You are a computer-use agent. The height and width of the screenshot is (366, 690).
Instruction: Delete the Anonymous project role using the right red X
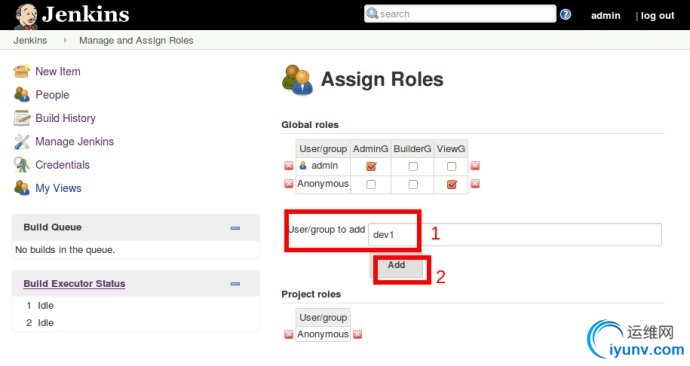pos(357,334)
